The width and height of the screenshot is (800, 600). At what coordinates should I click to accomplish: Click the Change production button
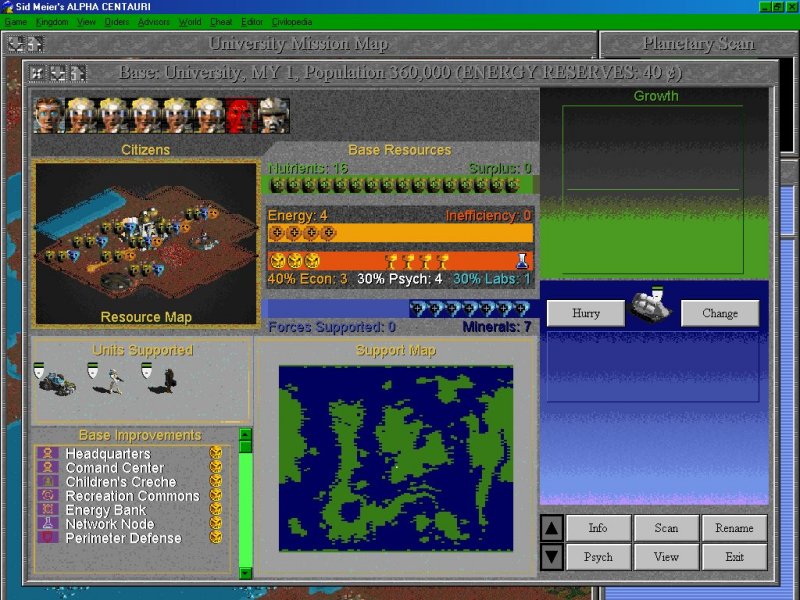[720, 313]
